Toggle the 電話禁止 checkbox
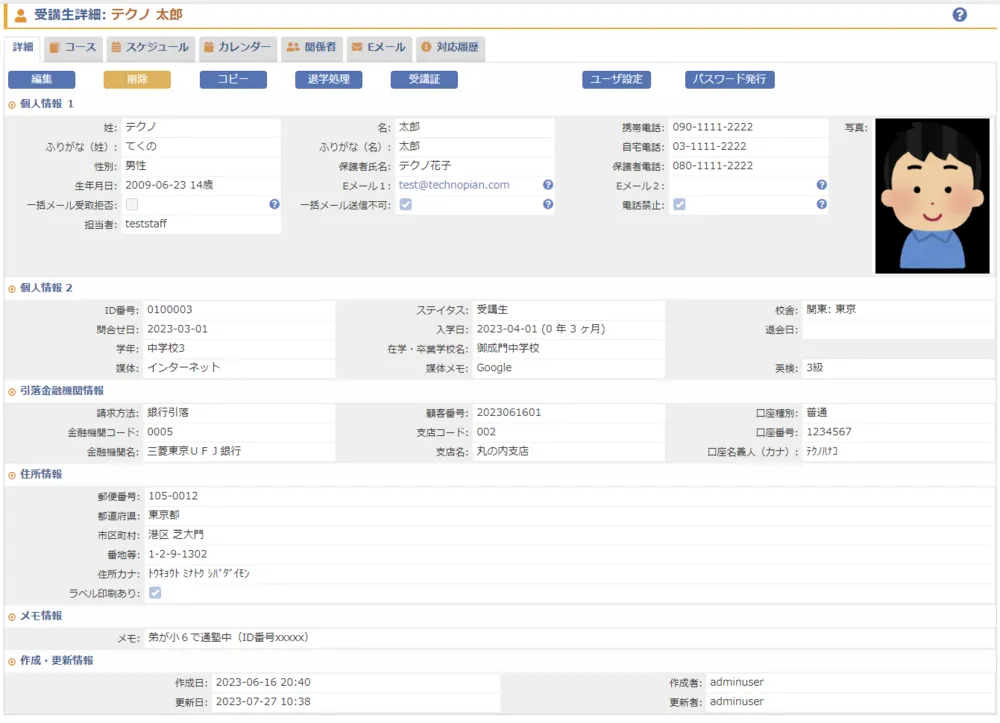The height and width of the screenshot is (723, 1000). tap(679, 204)
